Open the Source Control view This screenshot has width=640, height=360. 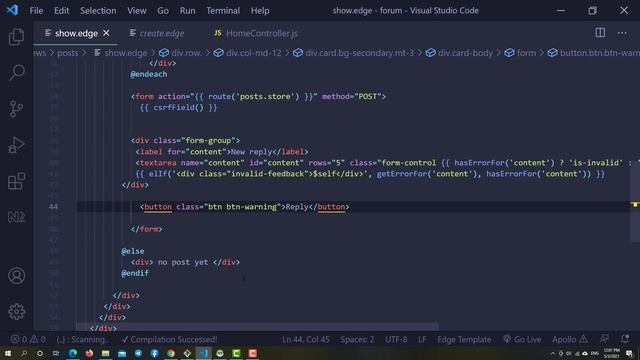point(16,109)
